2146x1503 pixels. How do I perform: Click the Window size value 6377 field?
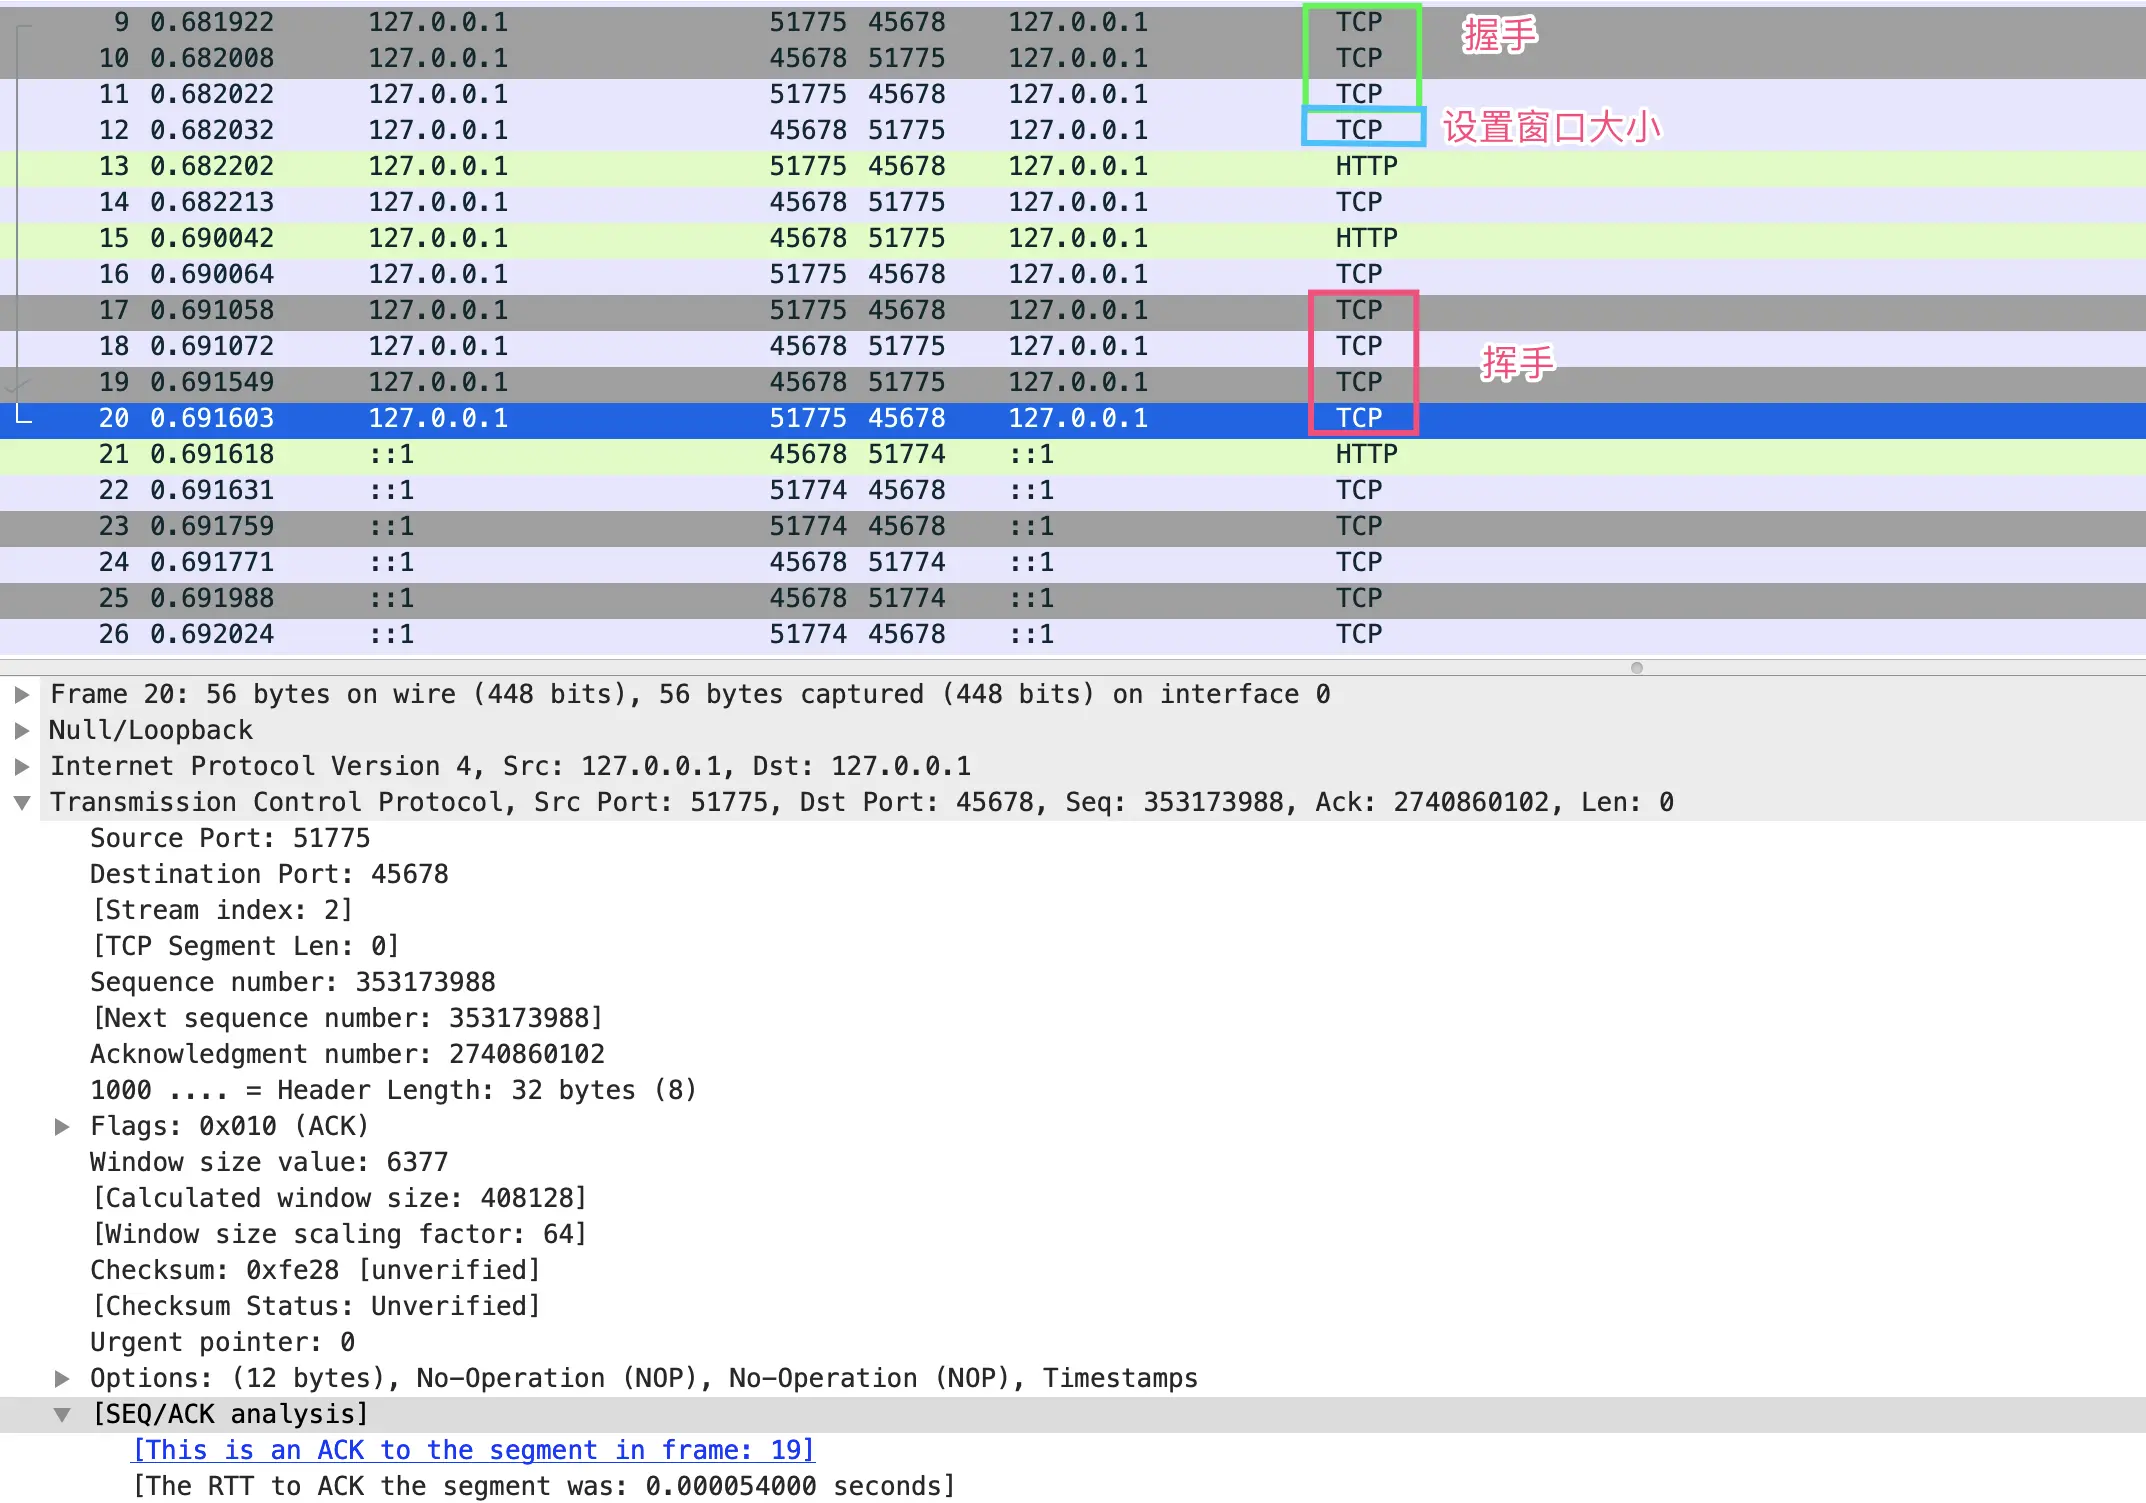click(x=268, y=1162)
